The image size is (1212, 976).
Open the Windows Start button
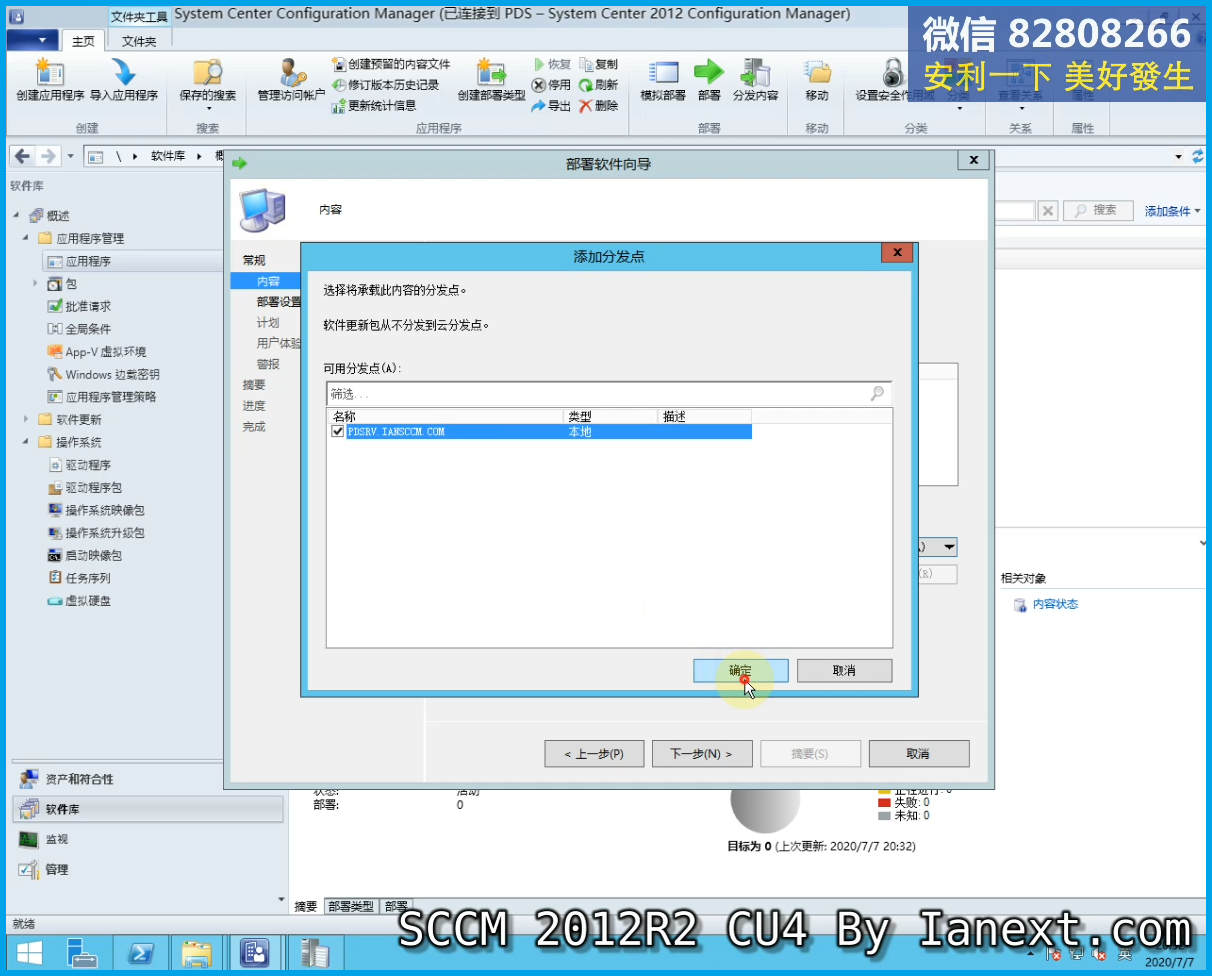(29, 953)
